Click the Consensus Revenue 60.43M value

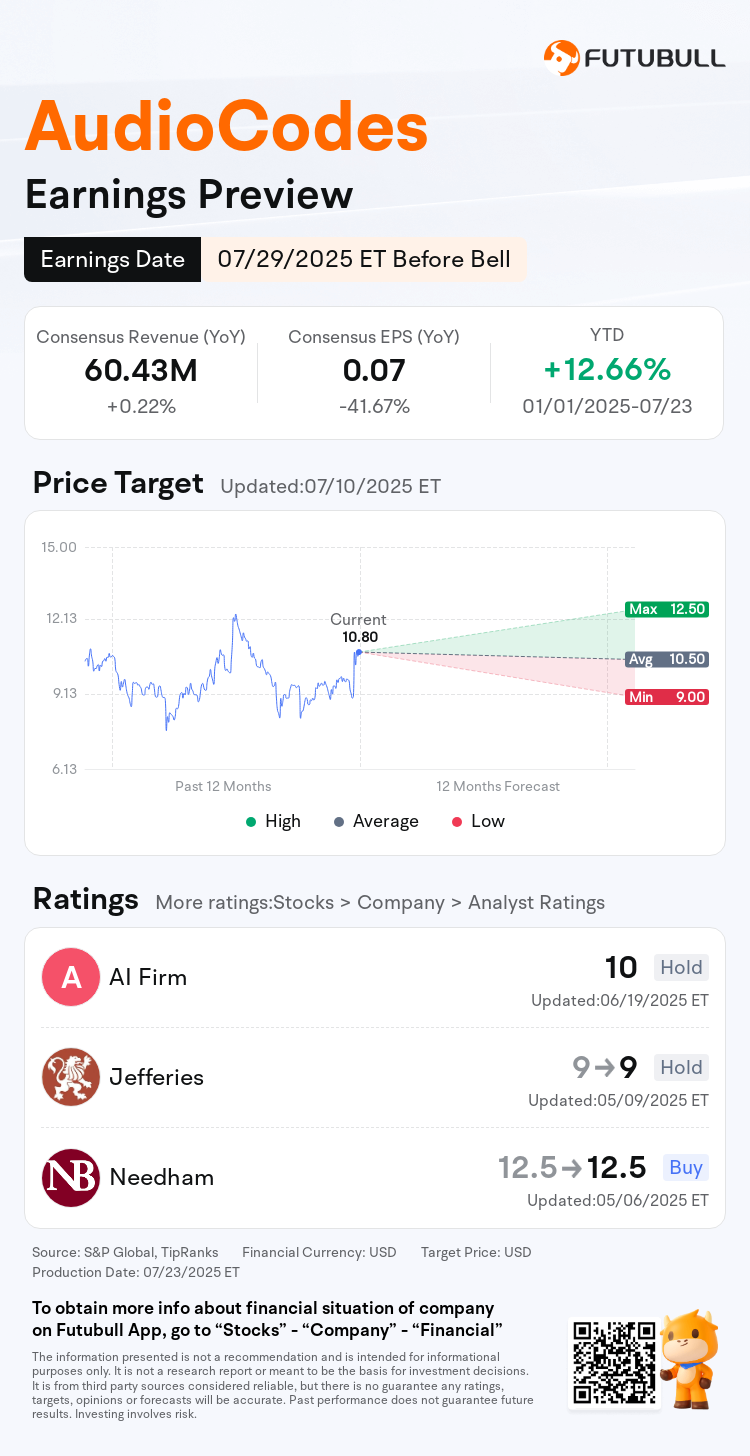point(141,370)
